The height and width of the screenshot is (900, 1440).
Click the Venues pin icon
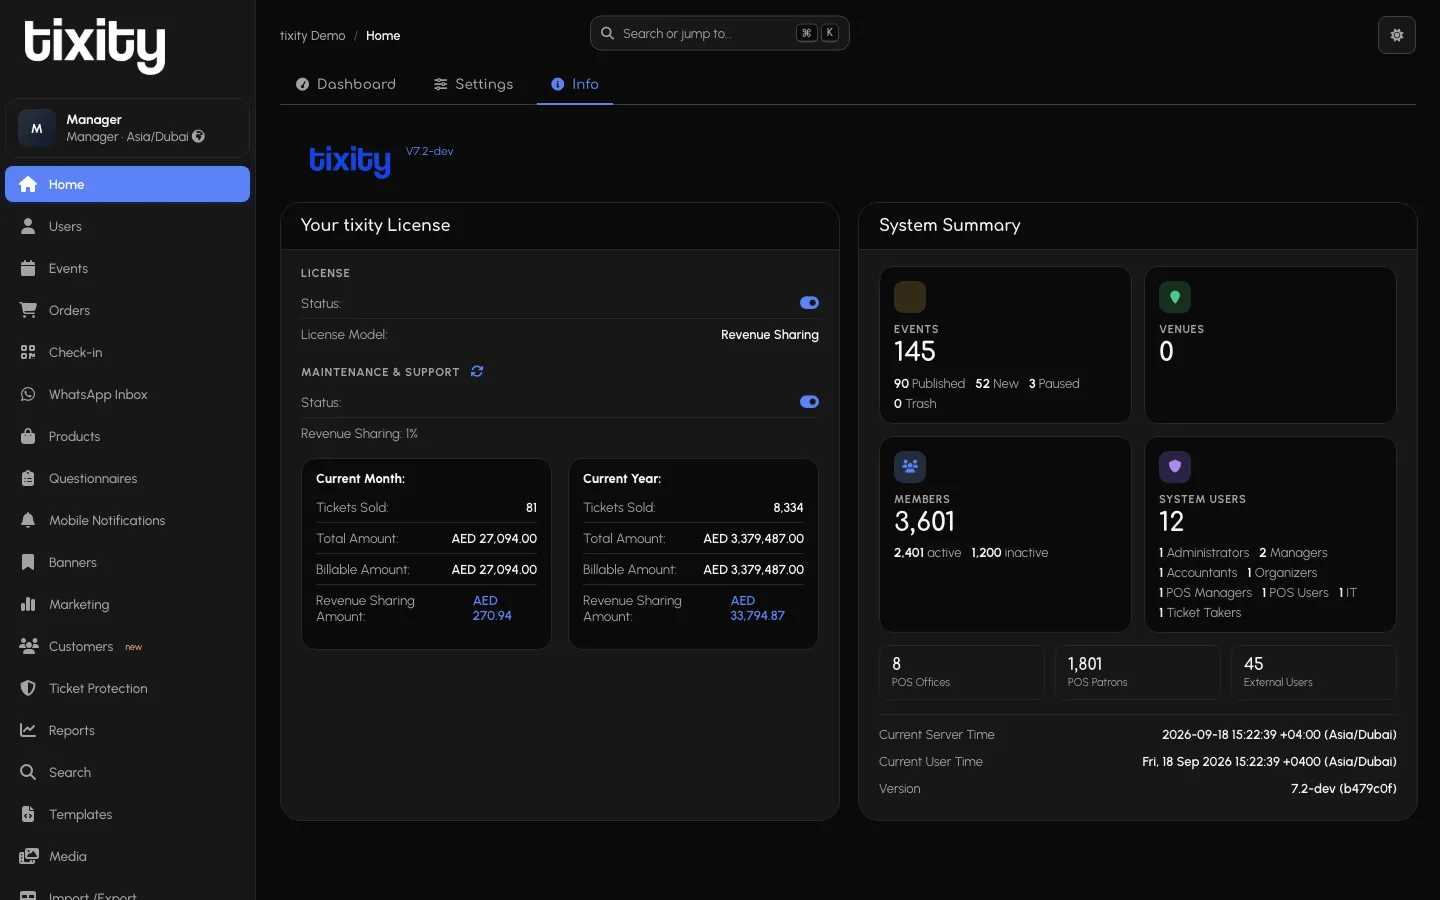1175,297
